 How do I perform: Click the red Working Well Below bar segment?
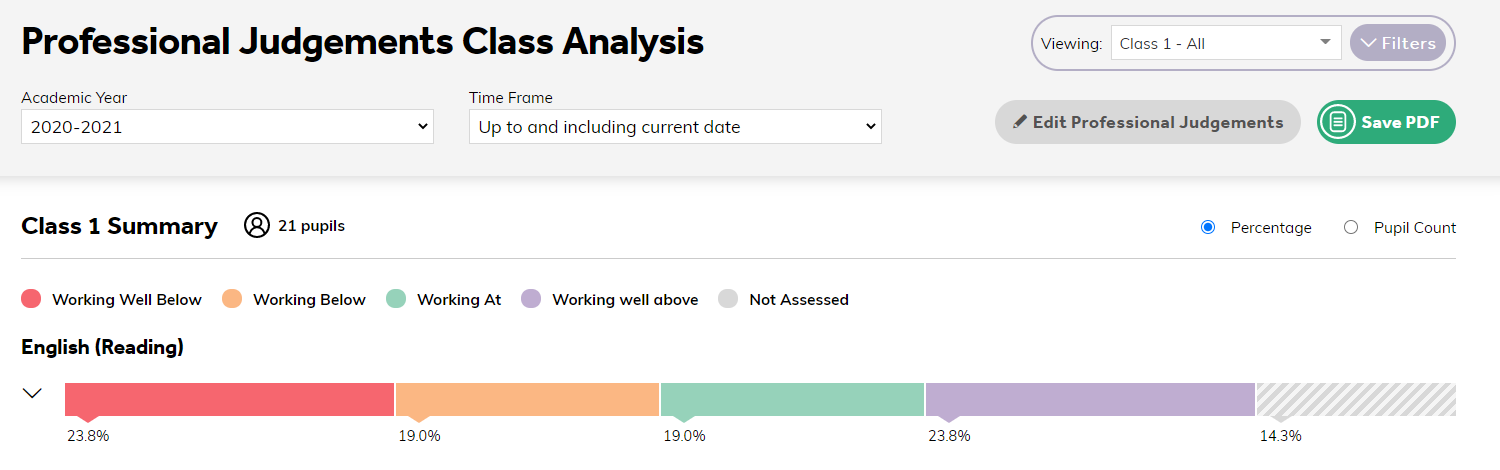pyautogui.click(x=229, y=399)
